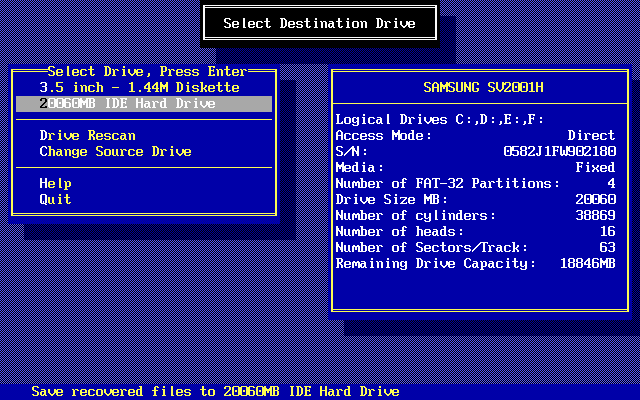Click the Direct access mode value

pos(591,136)
